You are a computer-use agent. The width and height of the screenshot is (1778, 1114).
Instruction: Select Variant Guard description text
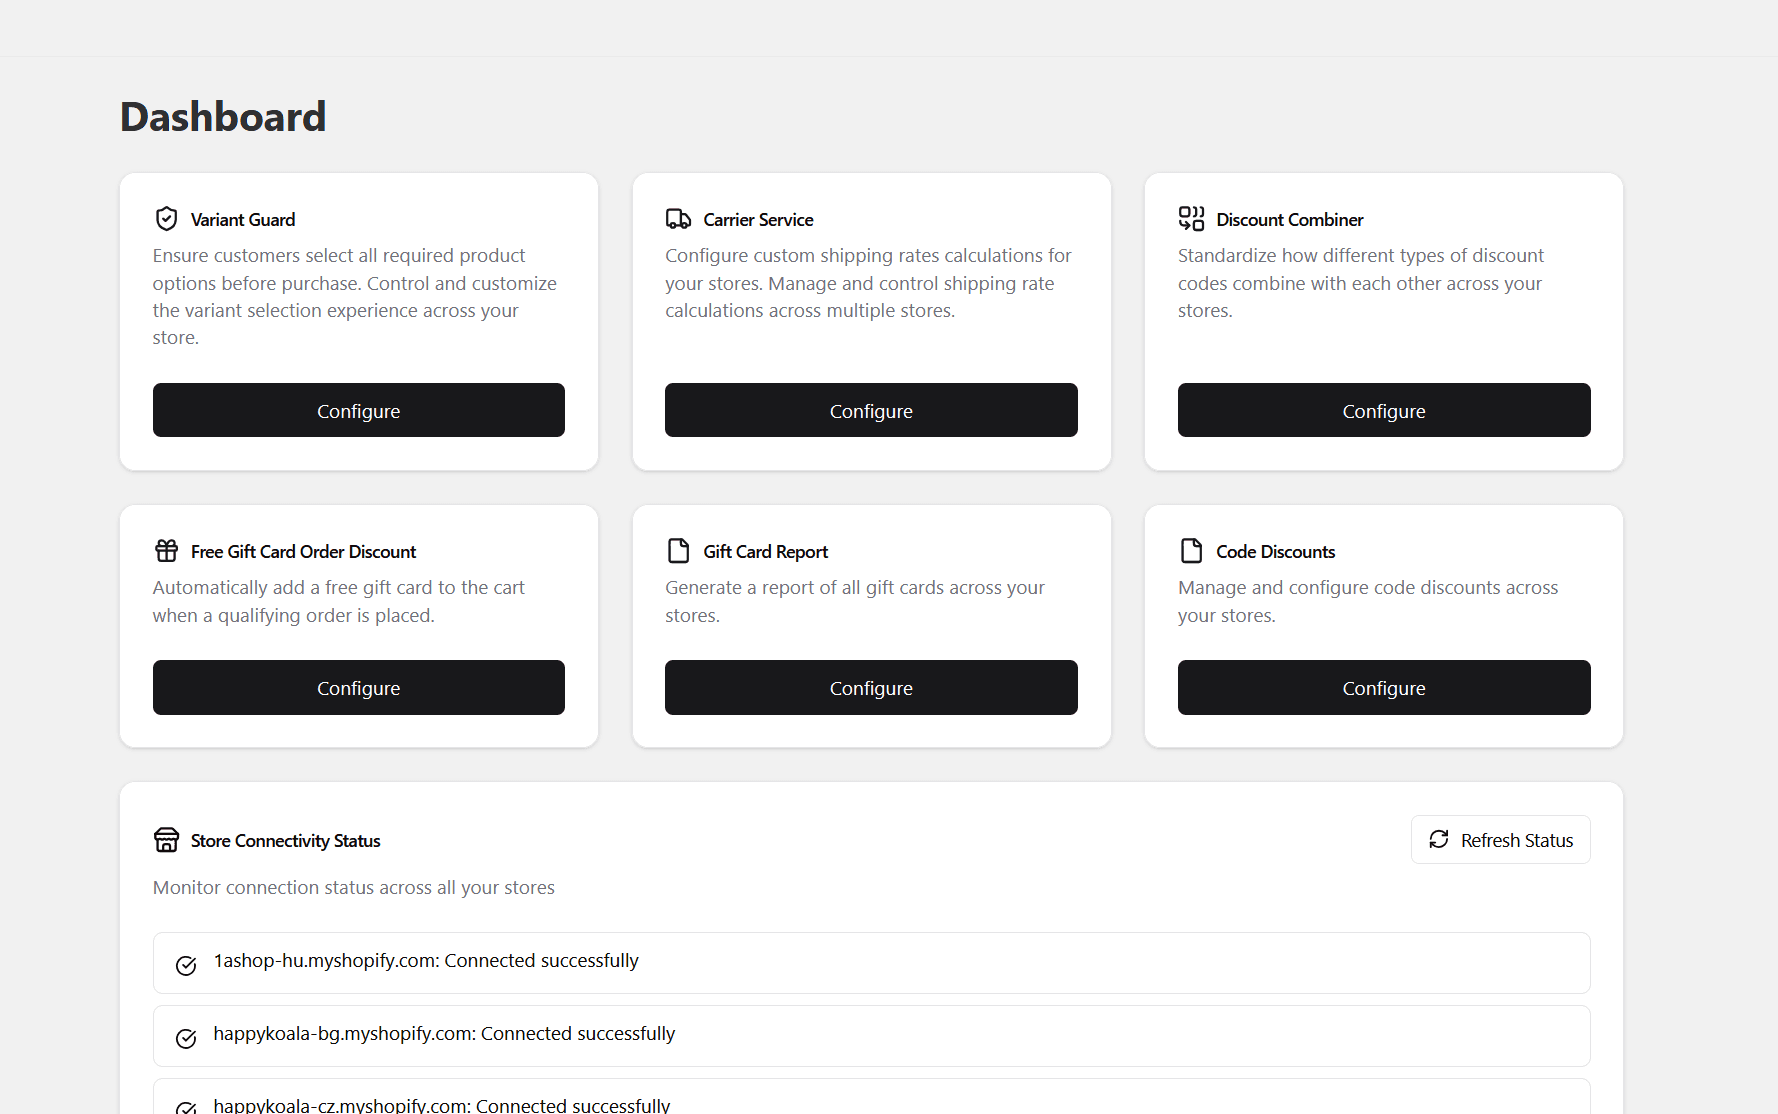click(355, 297)
